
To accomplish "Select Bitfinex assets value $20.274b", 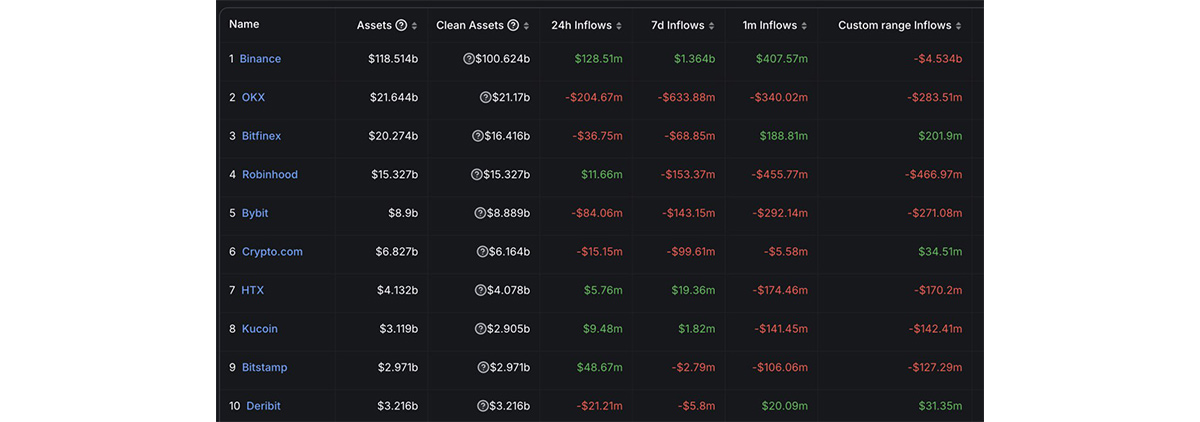I will 395,136.
